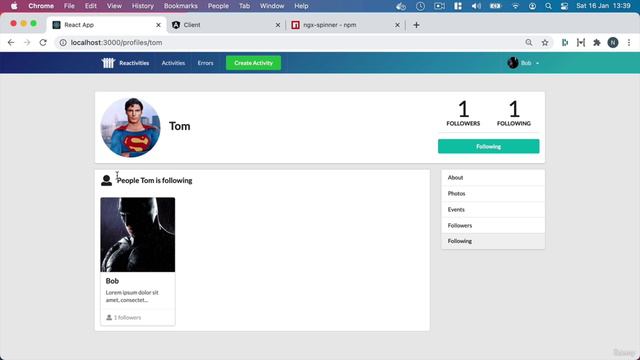Close the React App tab
The width and height of the screenshot is (640, 360).
[x=158, y=25]
